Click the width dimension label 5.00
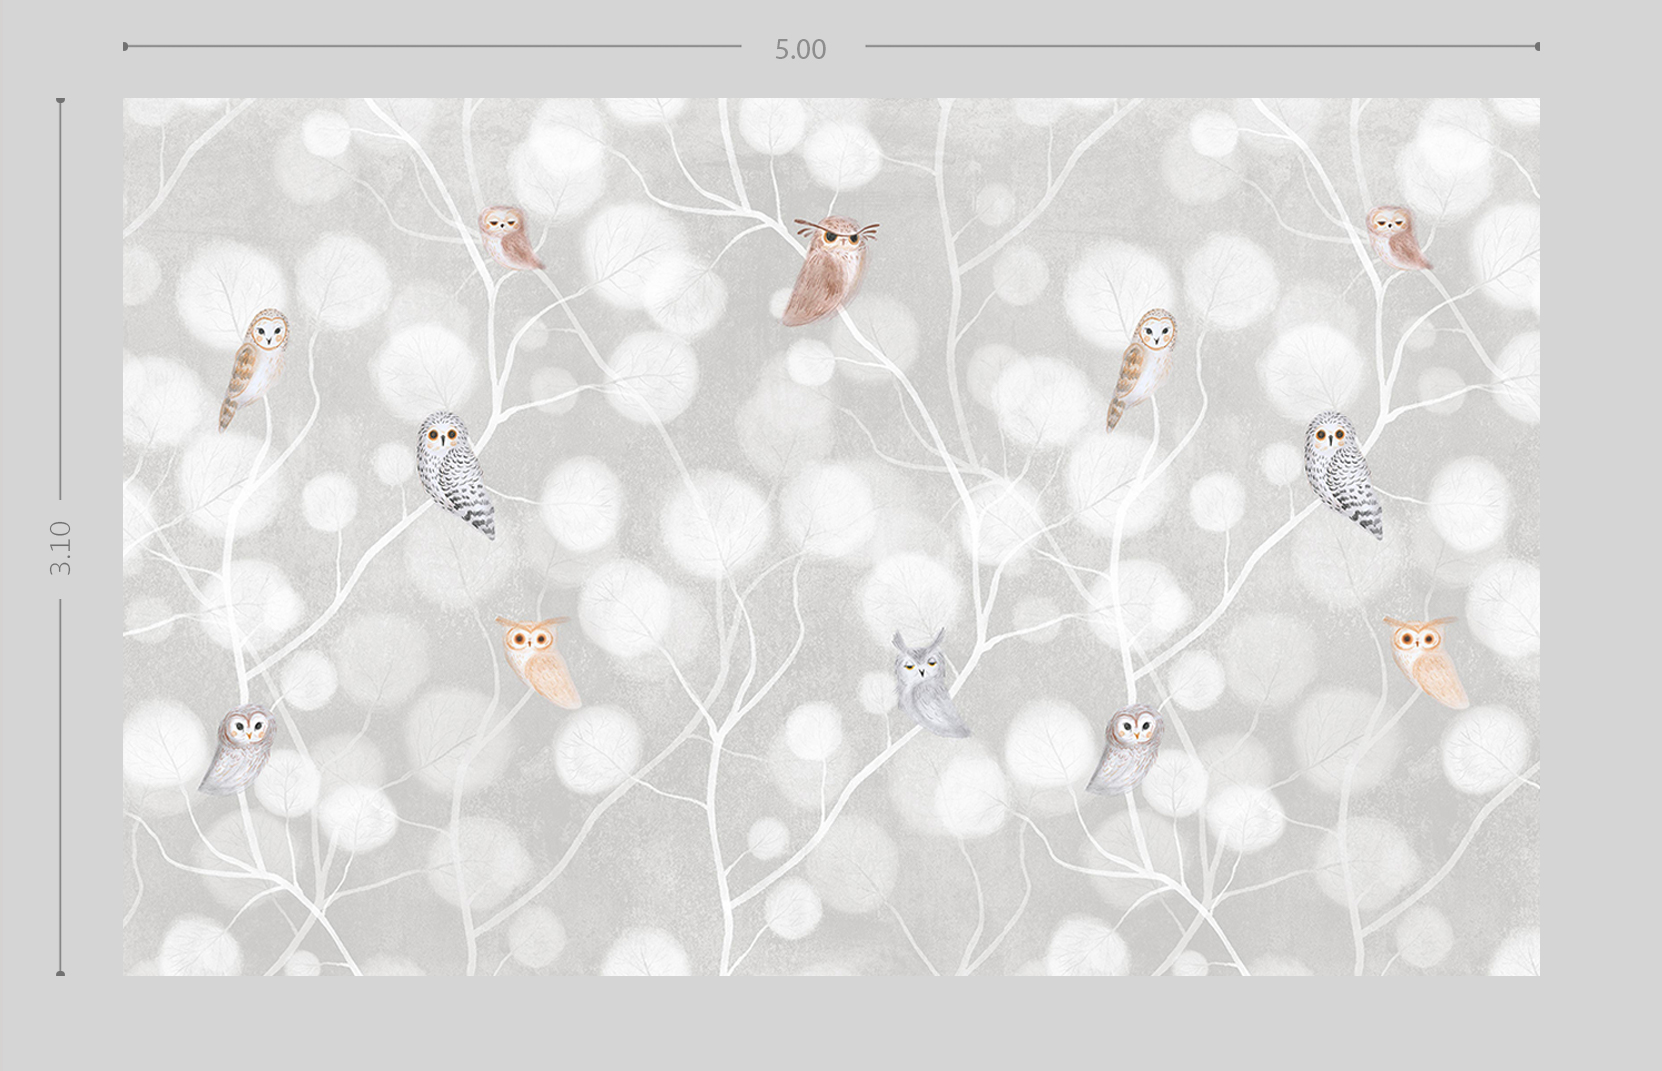The image size is (1662, 1071). click(x=800, y=49)
